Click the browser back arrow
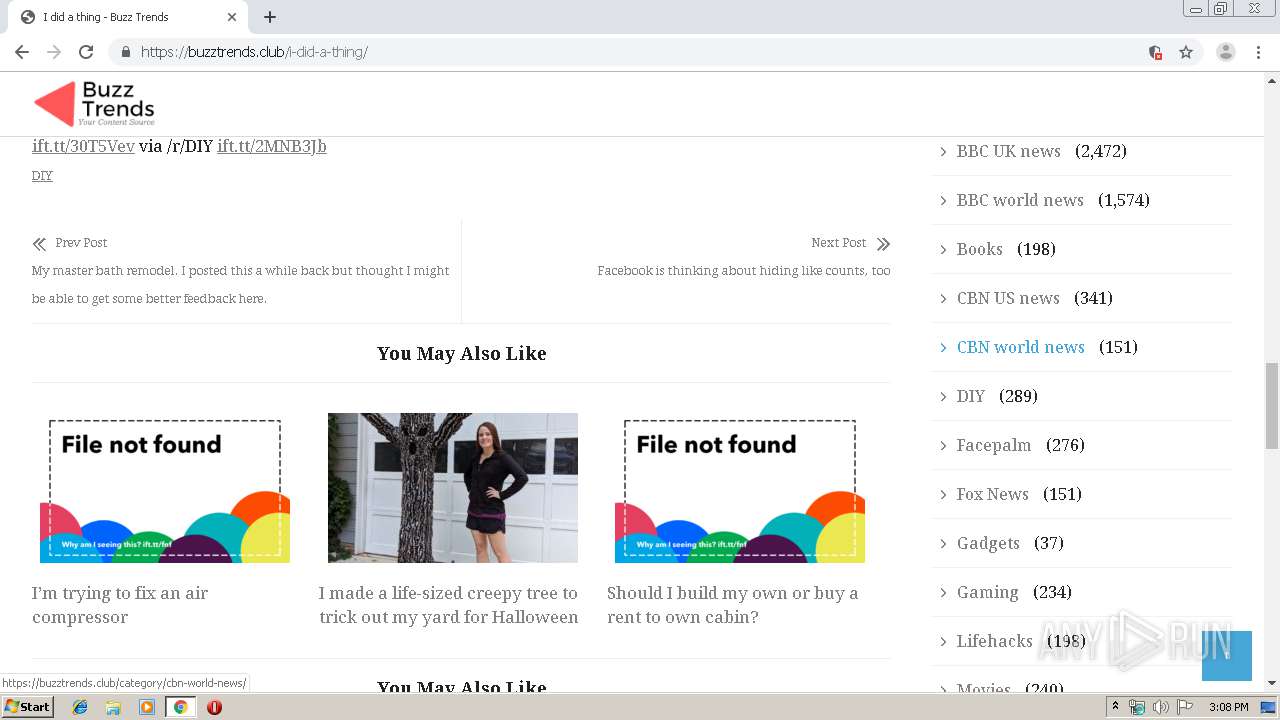The image size is (1280, 720). (x=22, y=52)
